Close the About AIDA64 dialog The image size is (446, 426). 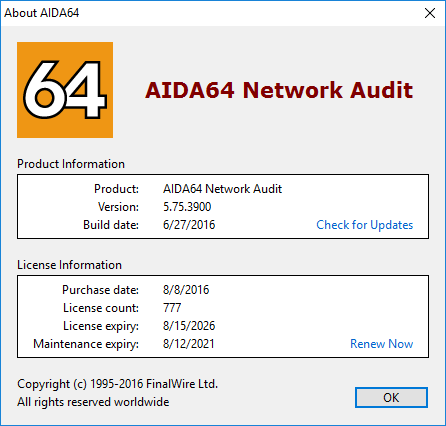[430, 13]
